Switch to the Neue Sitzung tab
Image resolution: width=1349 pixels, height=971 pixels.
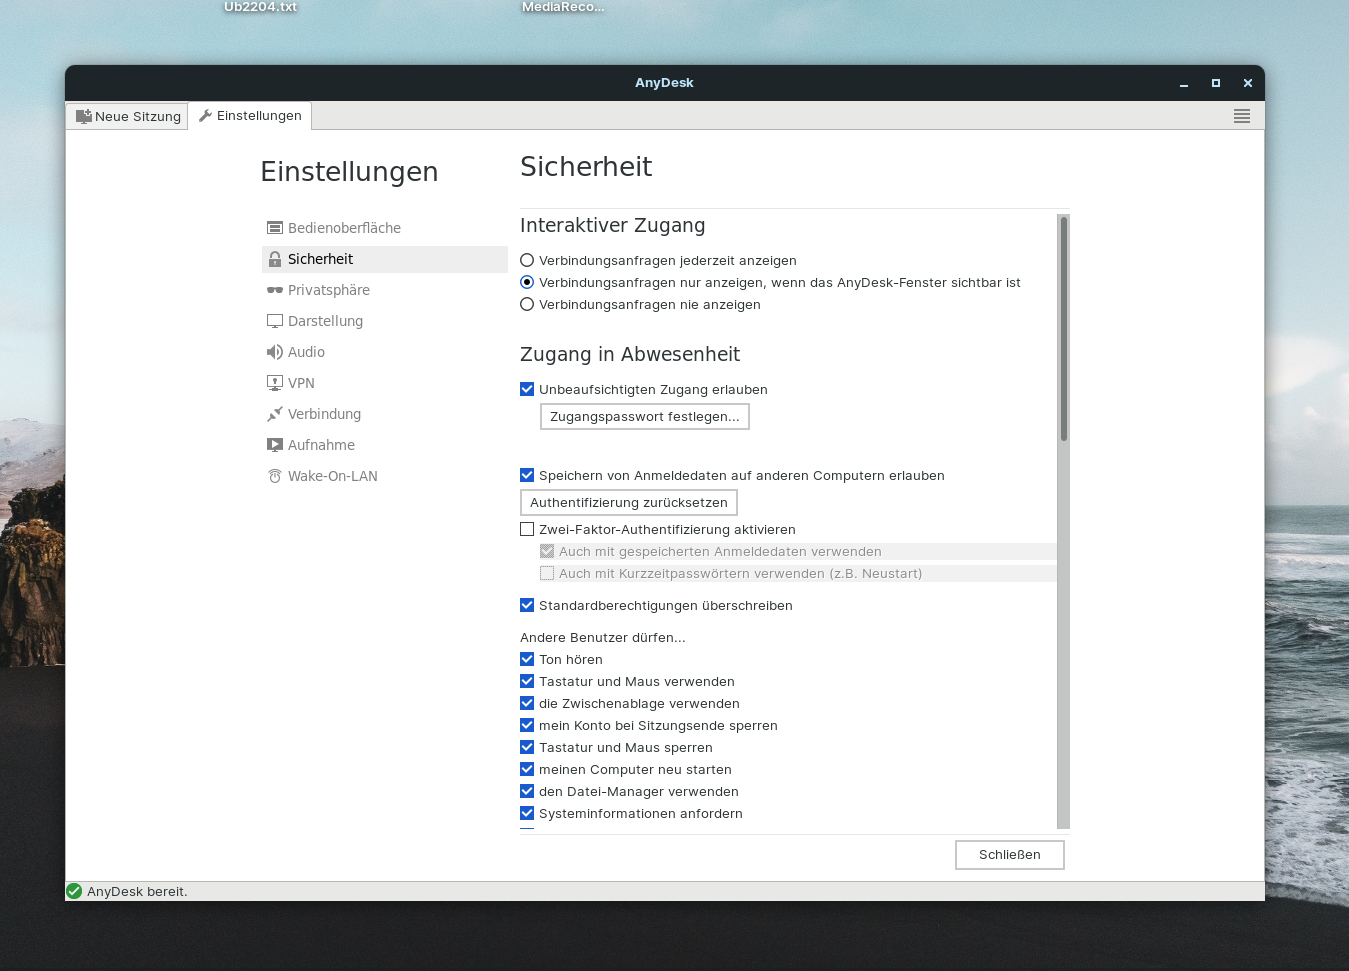[127, 116]
